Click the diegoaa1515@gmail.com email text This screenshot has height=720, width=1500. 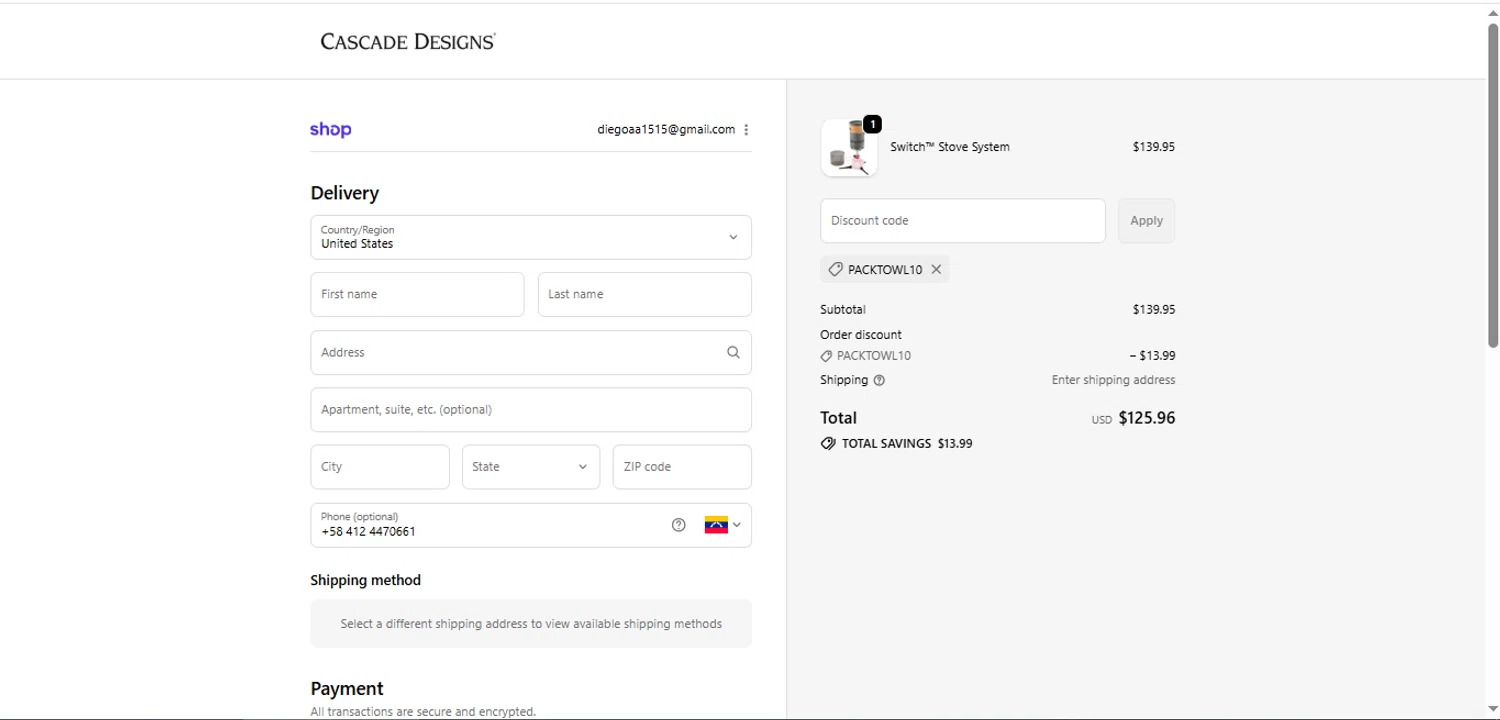click(x=666, y=129)
